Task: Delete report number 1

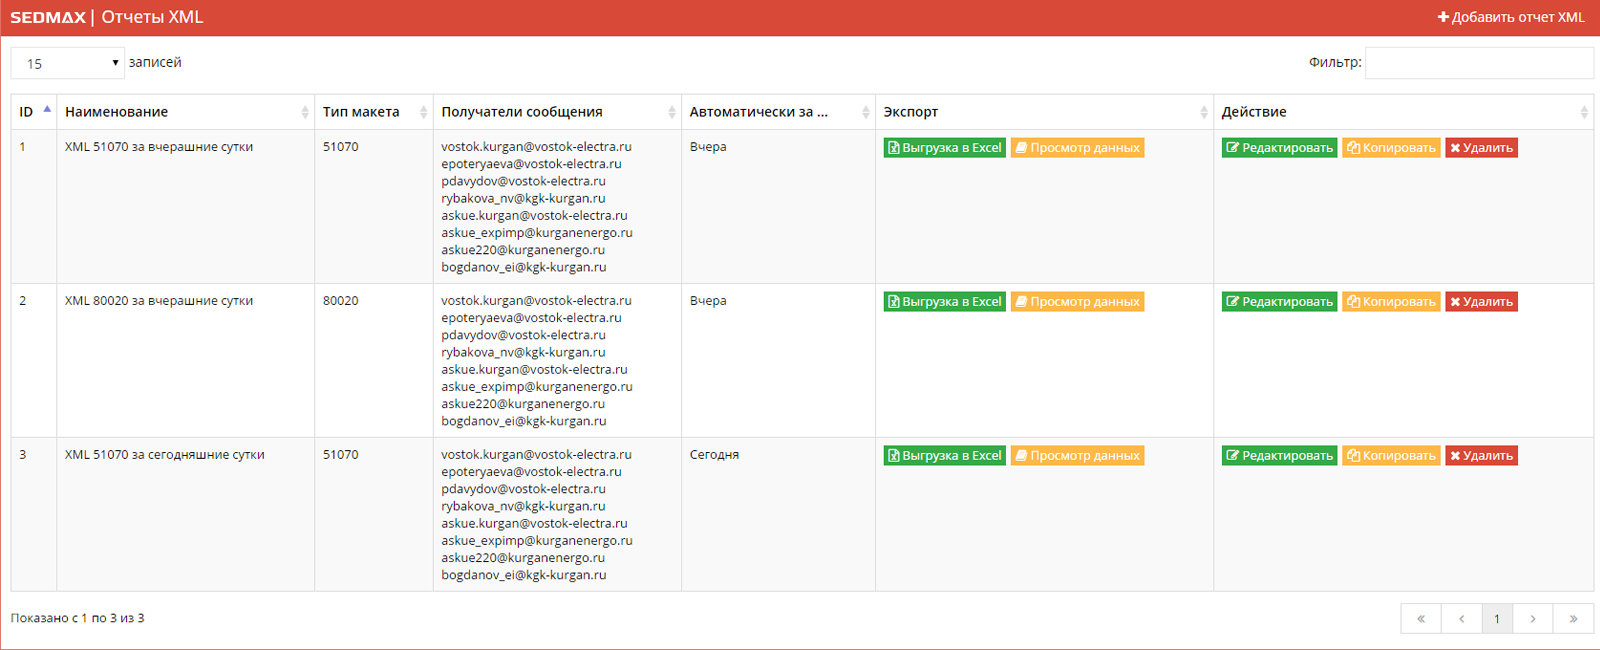Action: [1481, 148]
